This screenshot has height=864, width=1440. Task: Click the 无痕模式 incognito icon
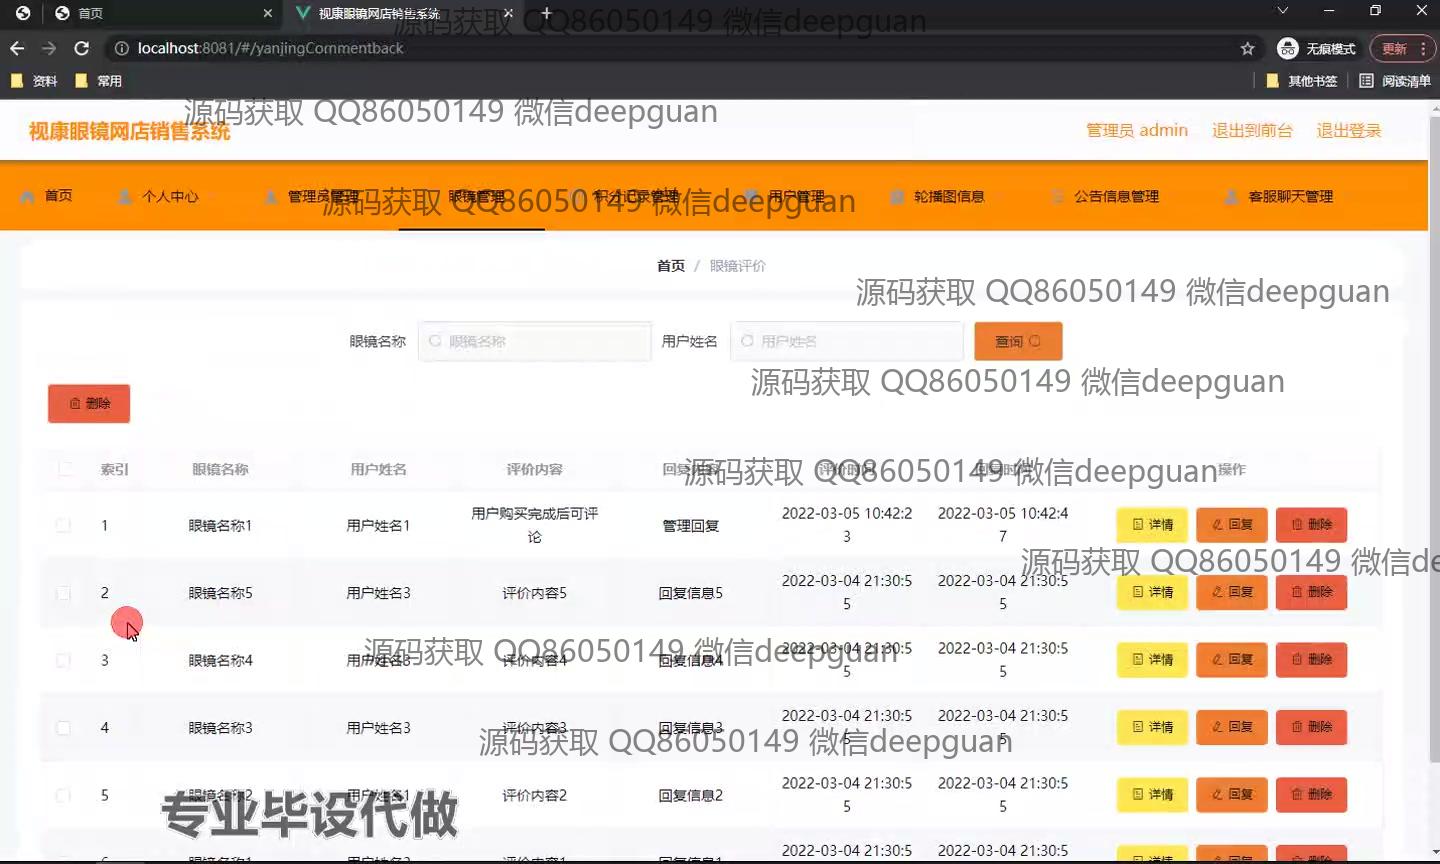pos(1288,48)
